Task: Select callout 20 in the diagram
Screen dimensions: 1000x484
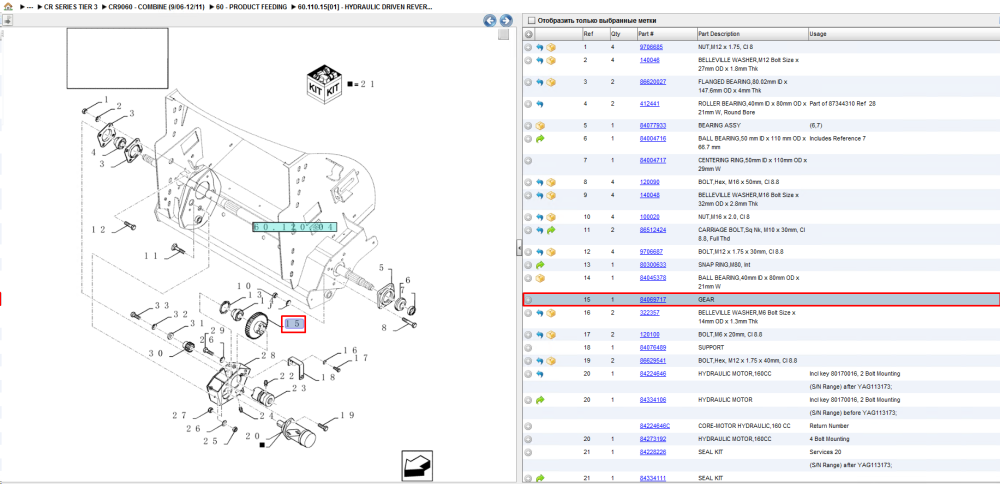Action: tap(253, 437)
